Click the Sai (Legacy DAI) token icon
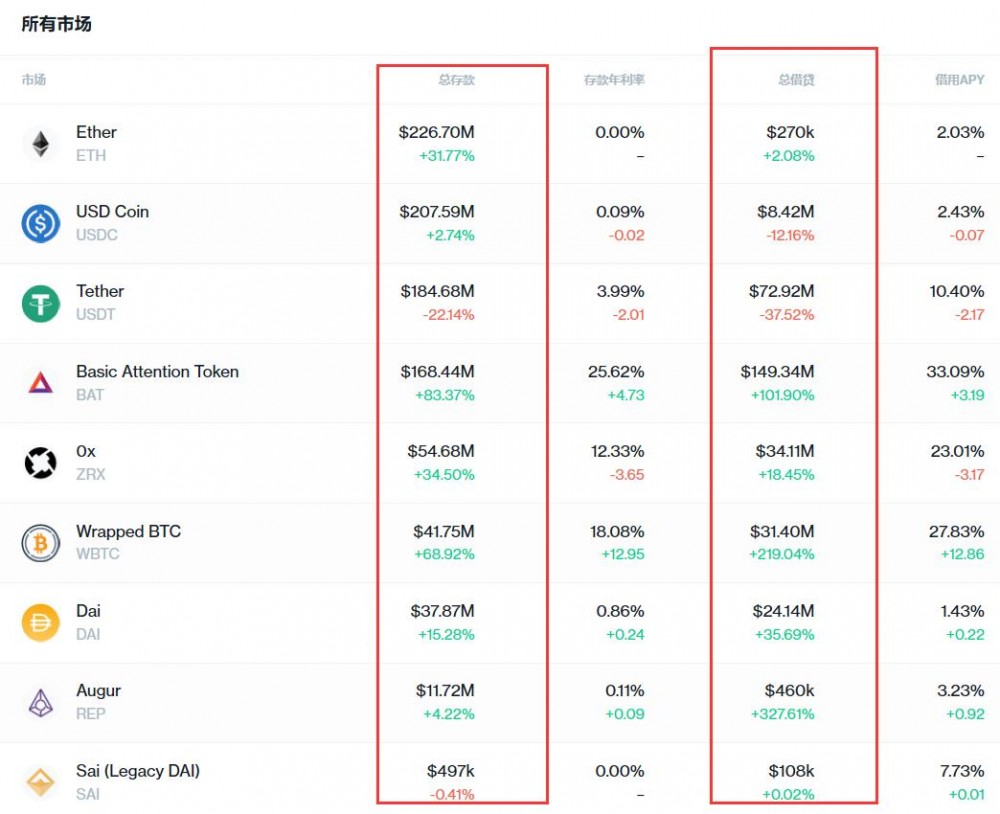This screenshot has width=1000, height=814. click(40, 782)
